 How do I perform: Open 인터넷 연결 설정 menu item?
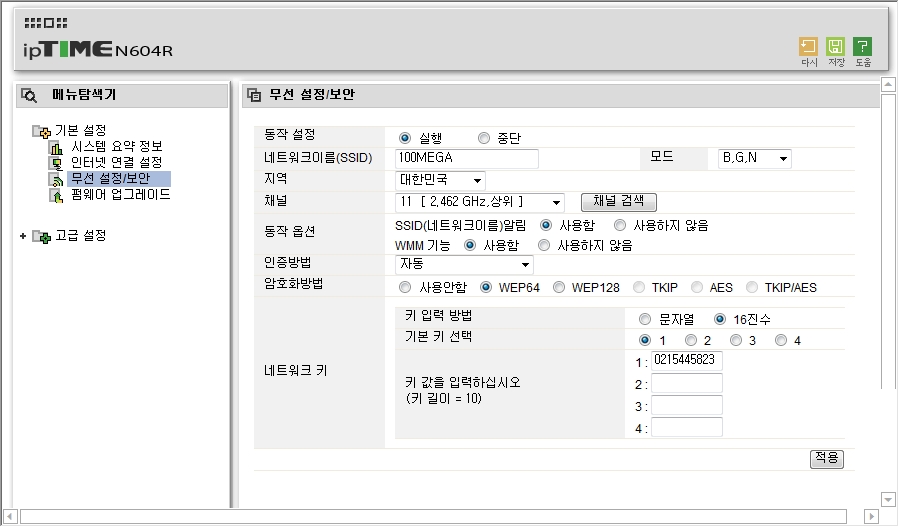coord(116,163)
